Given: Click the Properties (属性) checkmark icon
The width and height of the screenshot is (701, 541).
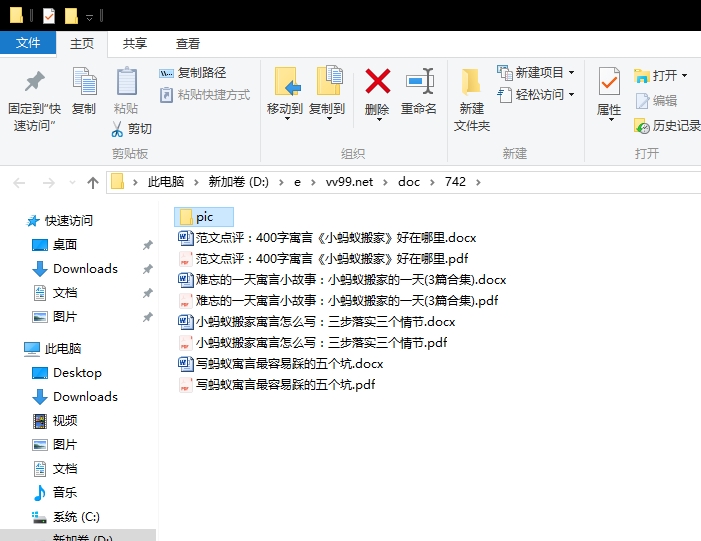Looking at the screenshot, I should 609,81.
